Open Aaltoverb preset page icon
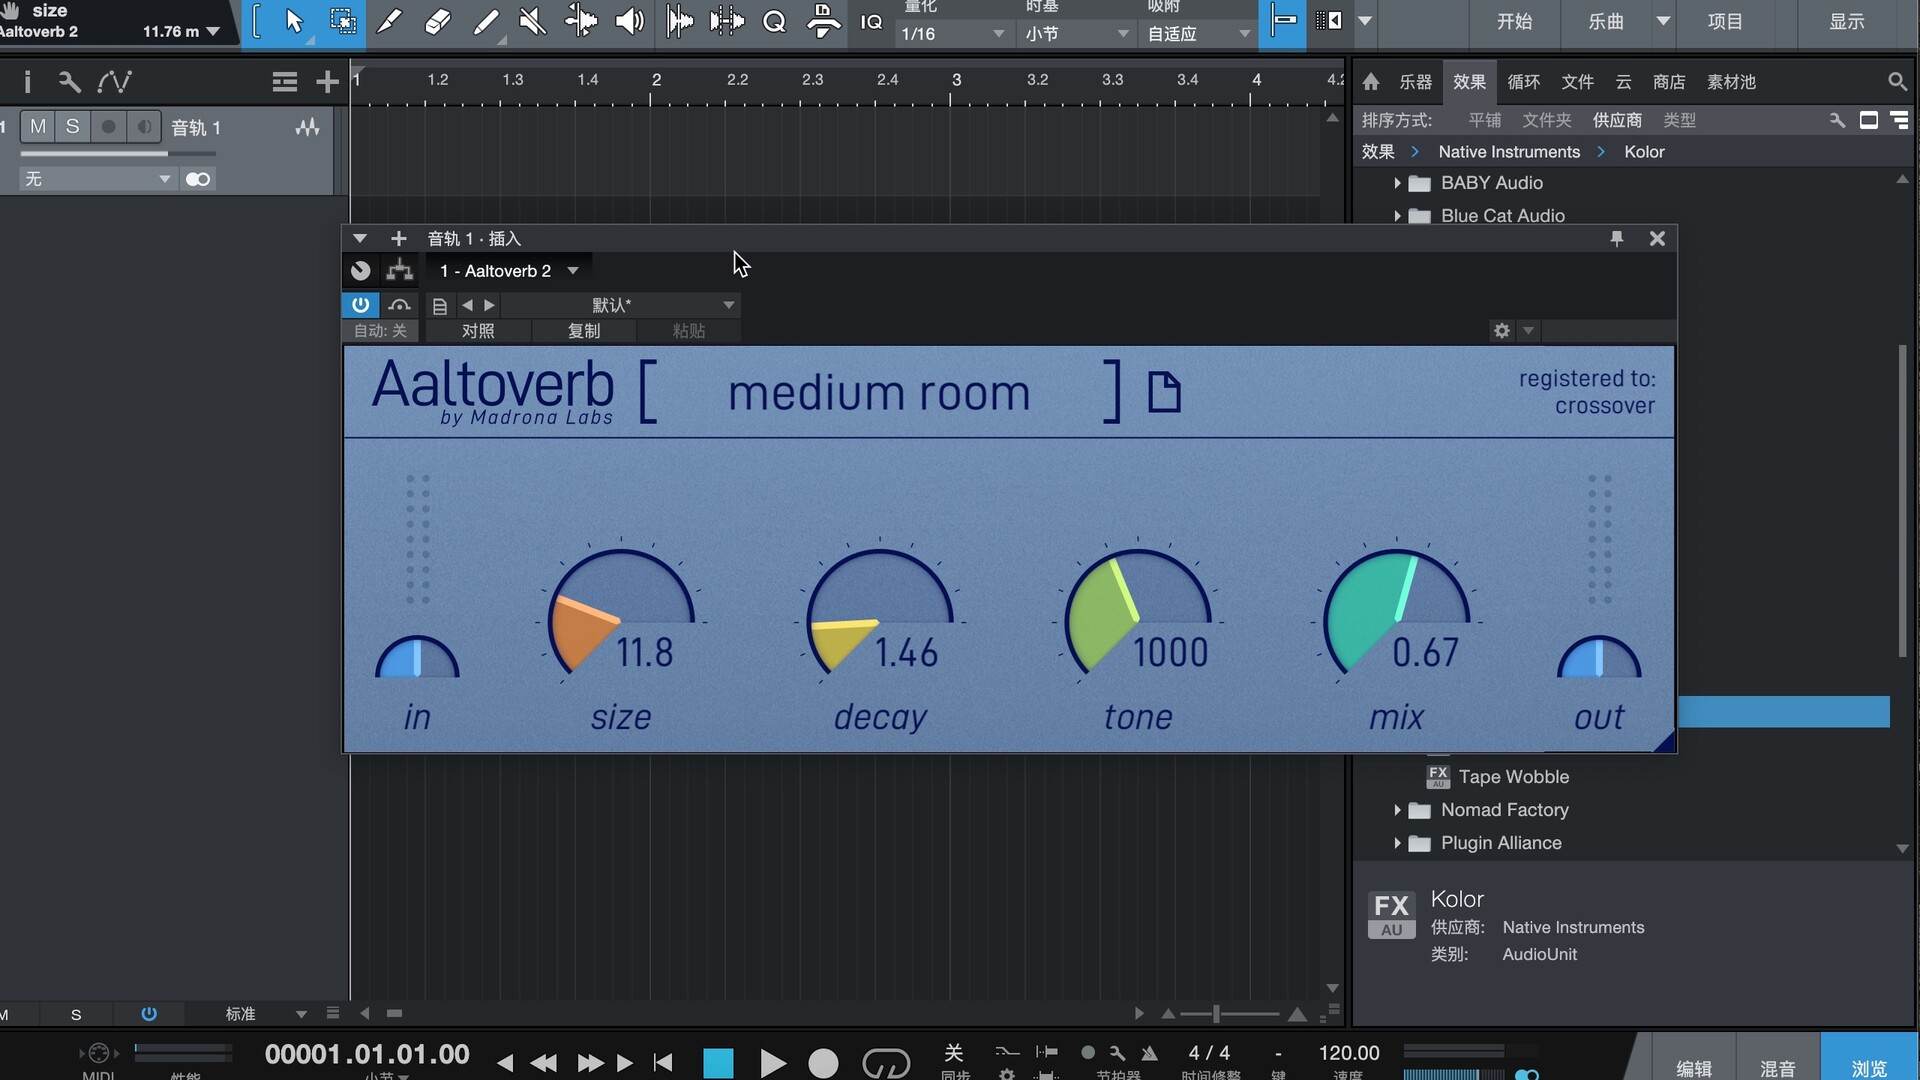This screenshot has width=1920, height=1080. 1163,392
